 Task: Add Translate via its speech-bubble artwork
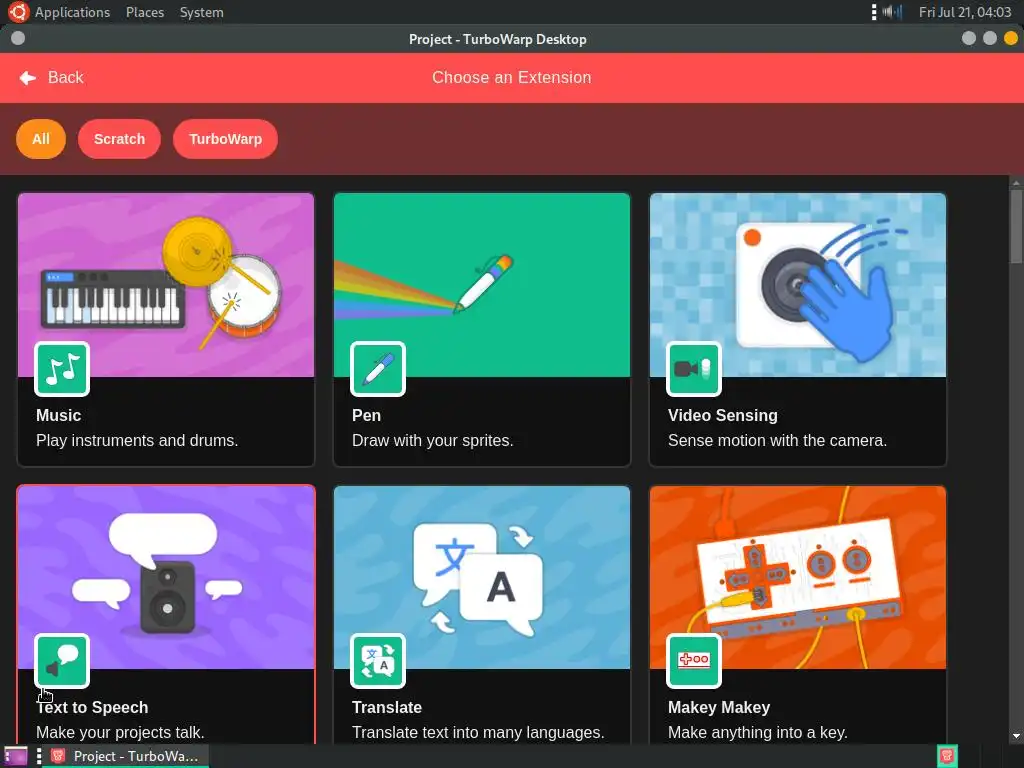[482, 577]
